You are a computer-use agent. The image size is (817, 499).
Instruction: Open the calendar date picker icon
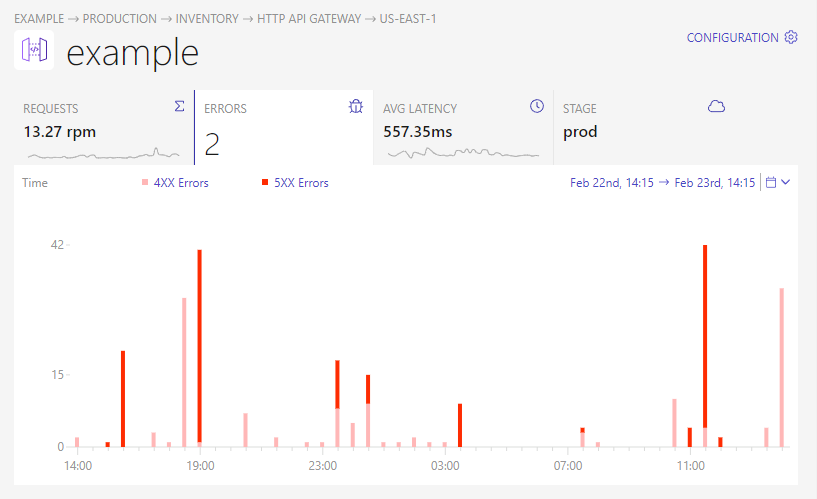pos(771,182)
